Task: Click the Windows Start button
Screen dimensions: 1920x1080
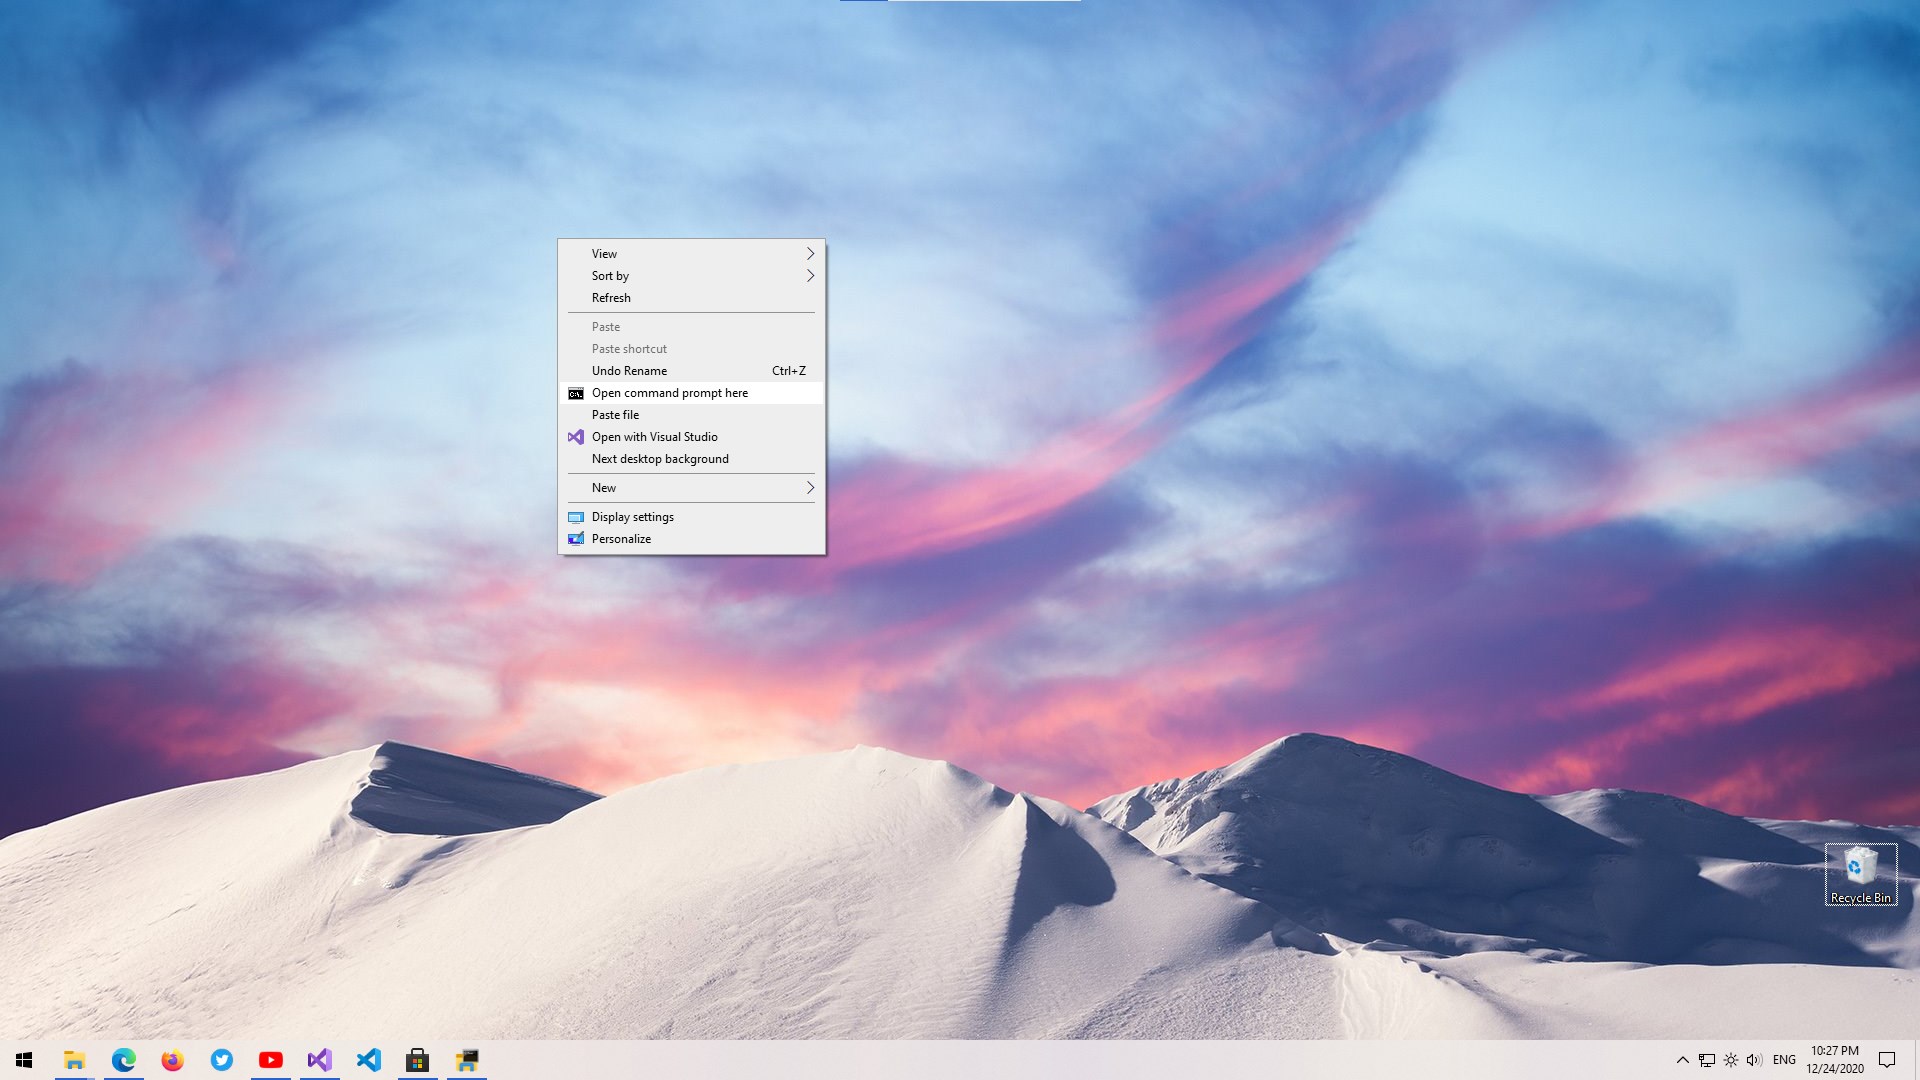Action: [24, 1060]
